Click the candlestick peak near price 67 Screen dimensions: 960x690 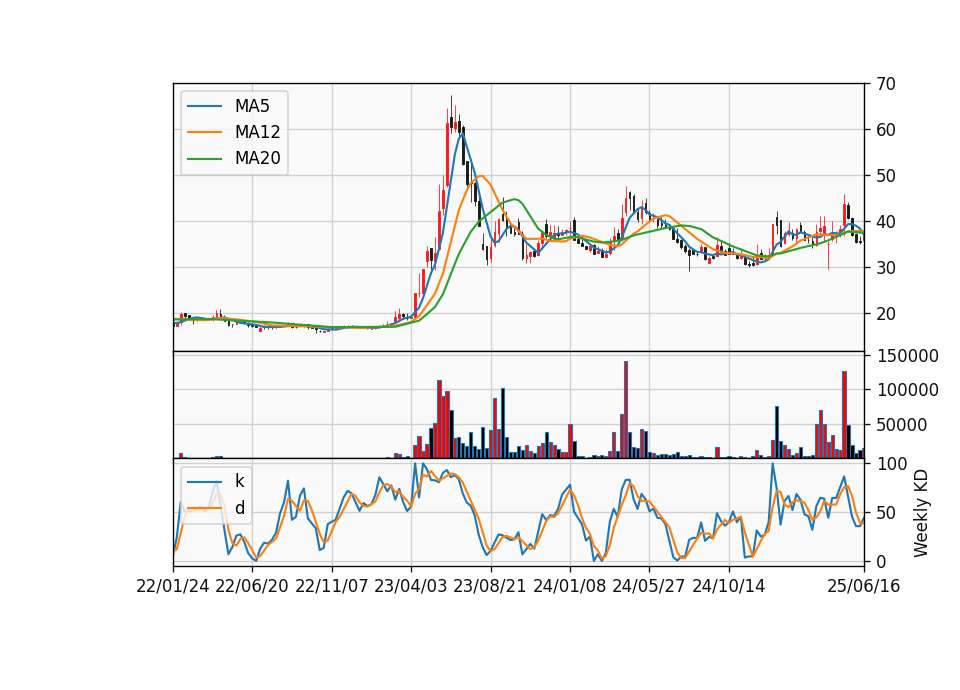pyautogui.click(x=451, y=113)
